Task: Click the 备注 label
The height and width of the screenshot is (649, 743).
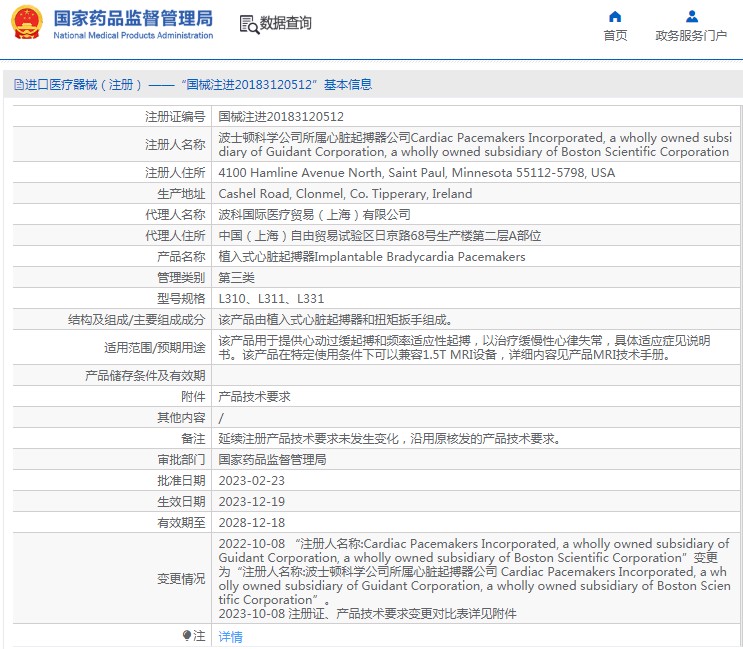Action: point(193,438)
